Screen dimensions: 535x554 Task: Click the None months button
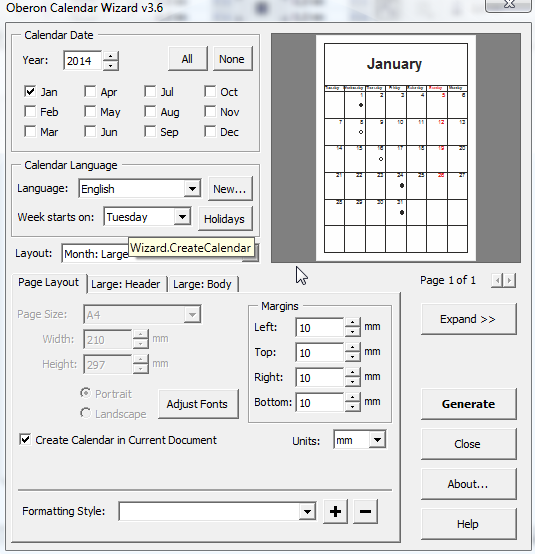[x=232, y=59]
